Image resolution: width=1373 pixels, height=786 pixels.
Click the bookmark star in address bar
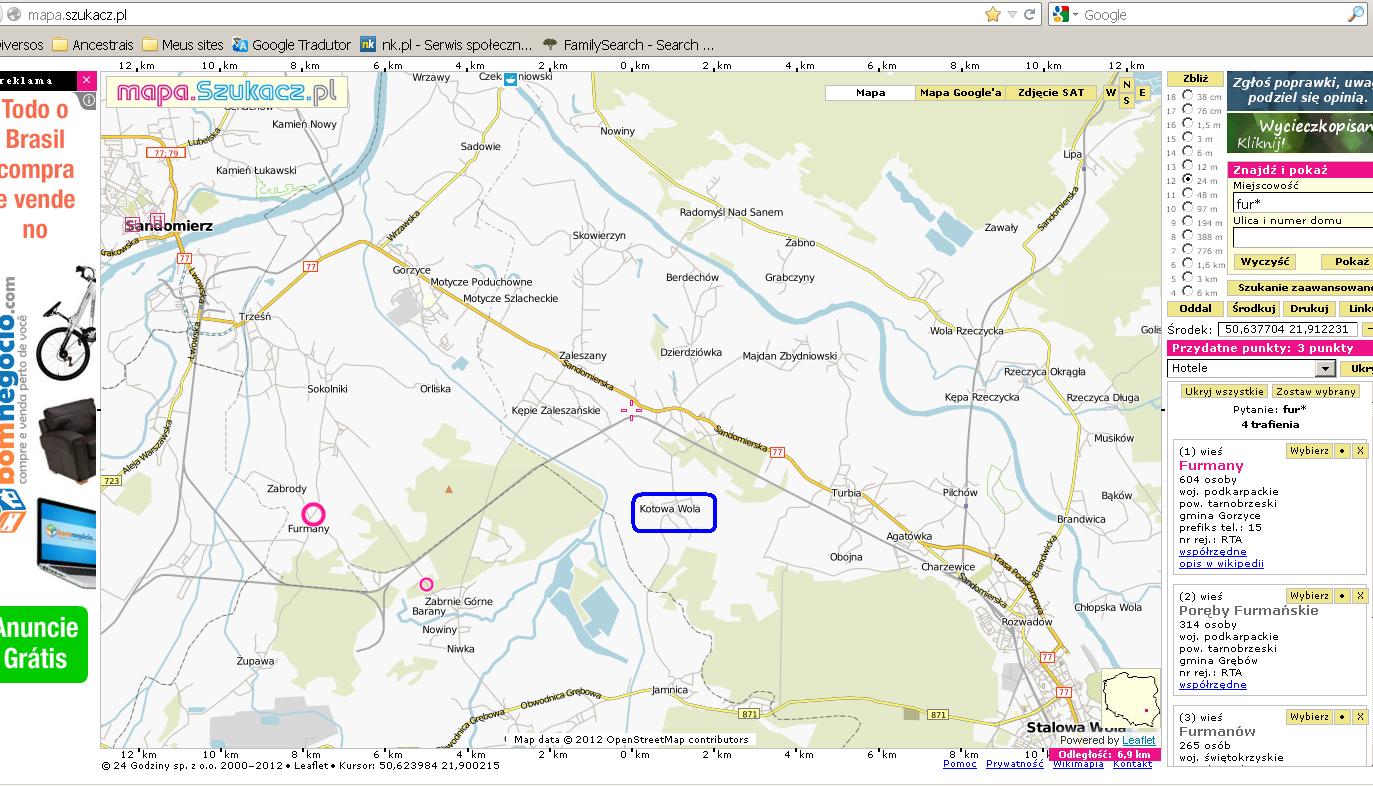coord(993,14)
